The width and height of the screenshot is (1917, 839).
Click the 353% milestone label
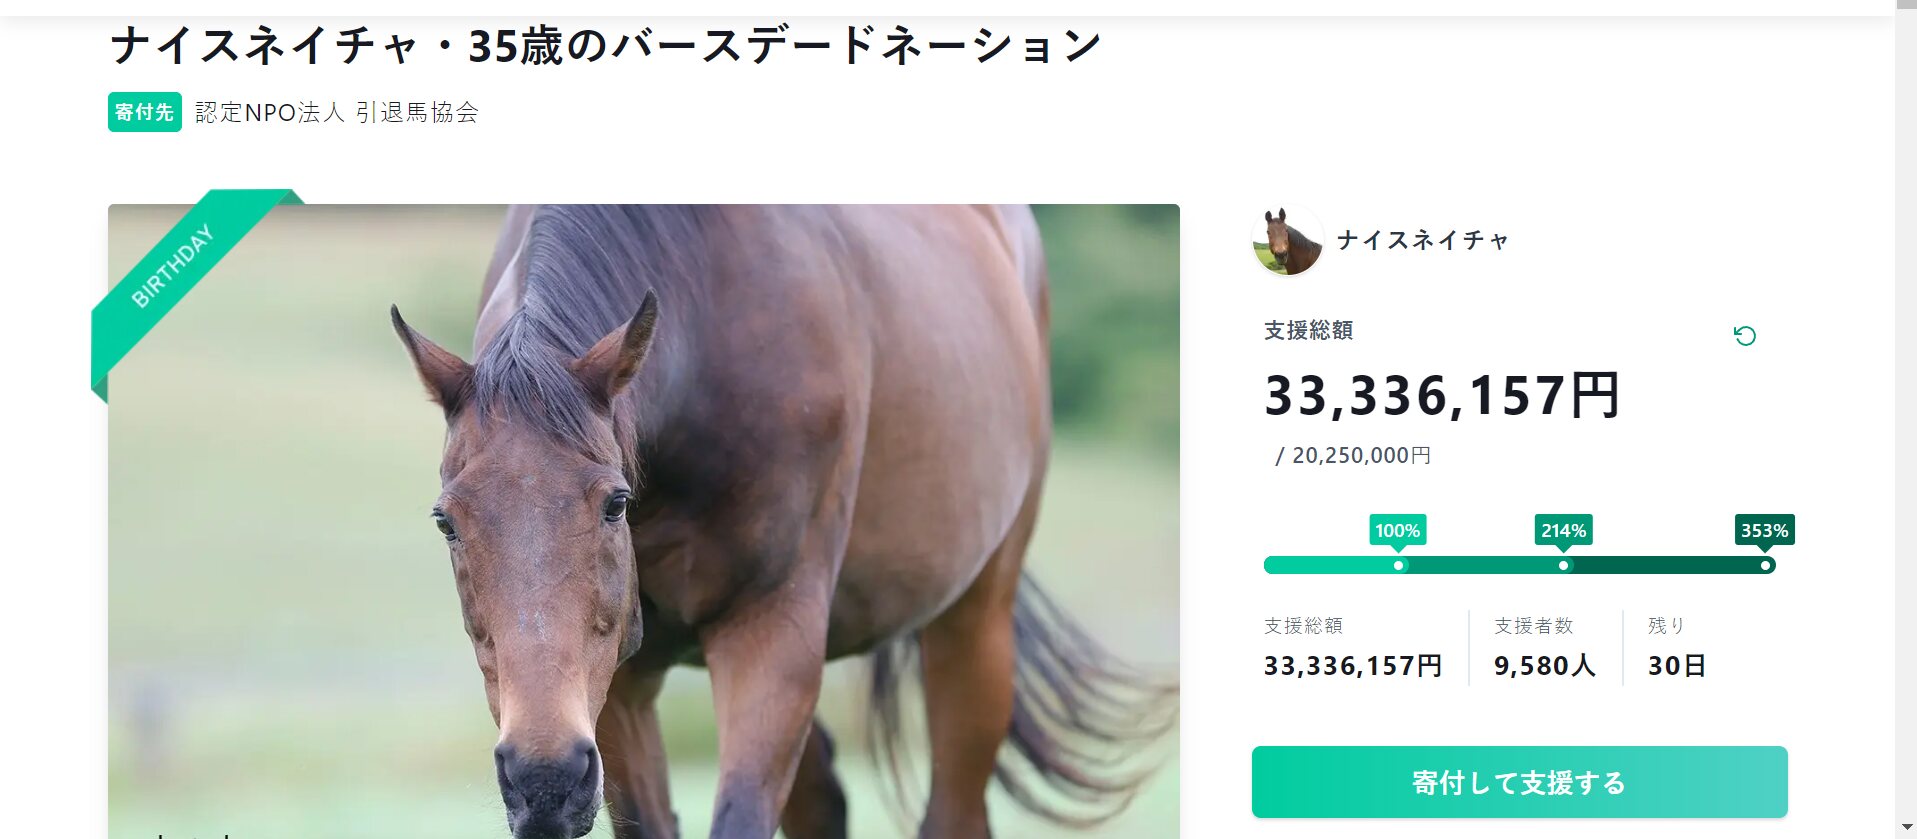tap(1764, 530)
